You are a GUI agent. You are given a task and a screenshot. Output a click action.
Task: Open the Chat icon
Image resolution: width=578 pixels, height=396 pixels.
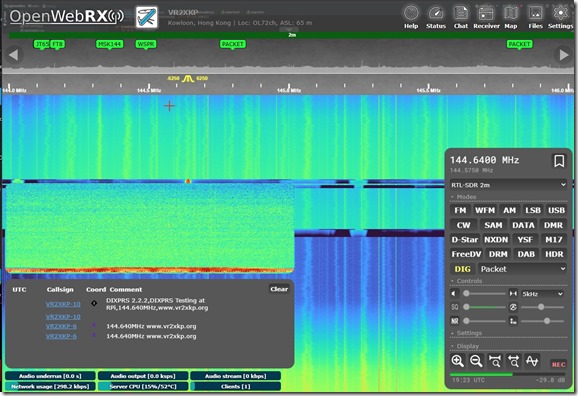click(x=461, y=17)
